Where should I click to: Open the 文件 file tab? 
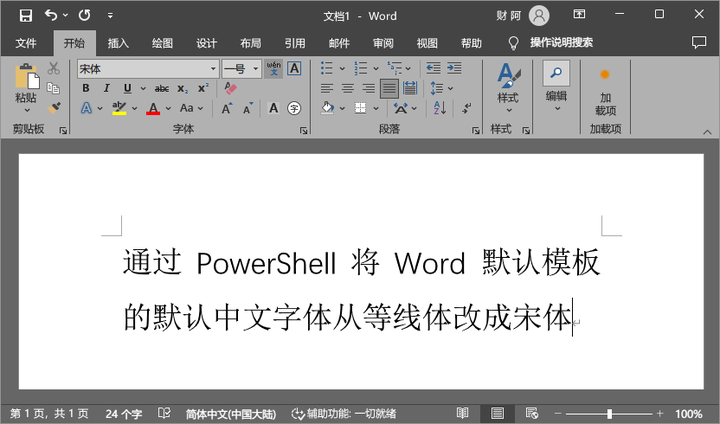click(x=26, y=43)
